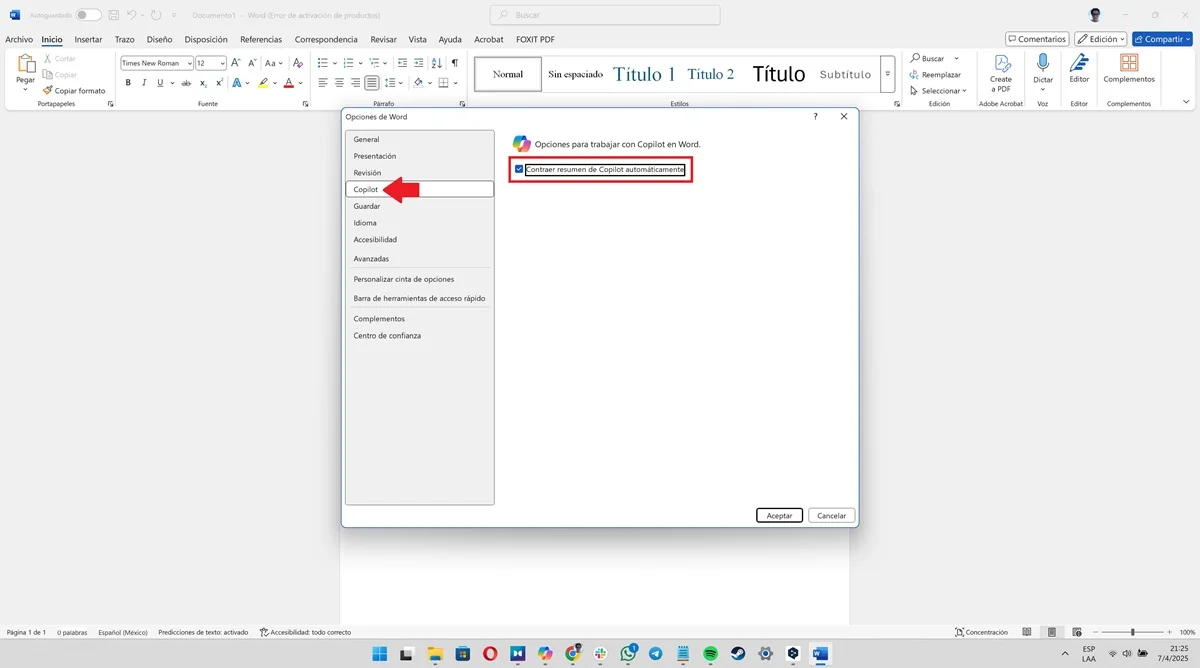Open the Comentarios pane button
1200x668 pixels.
[1037, 39]
